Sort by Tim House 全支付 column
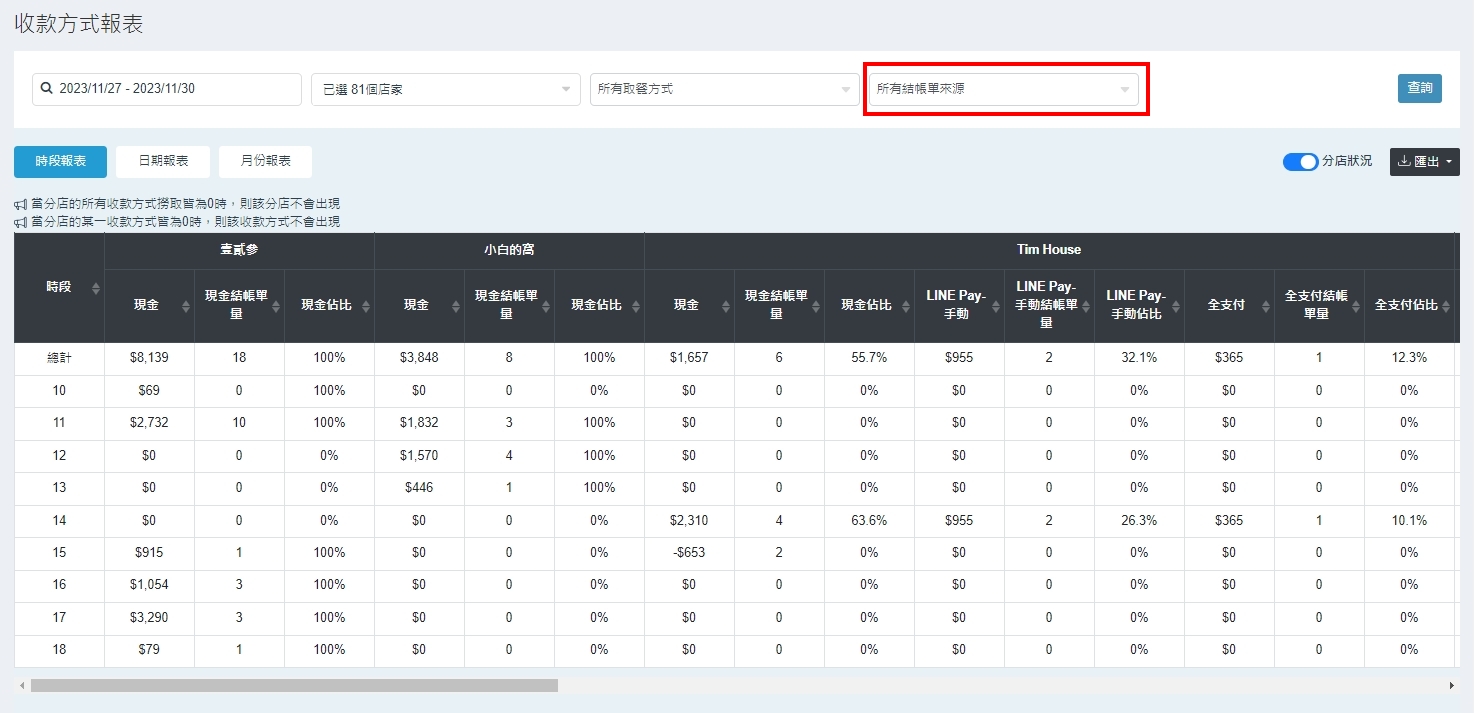 pos(1266,306)
